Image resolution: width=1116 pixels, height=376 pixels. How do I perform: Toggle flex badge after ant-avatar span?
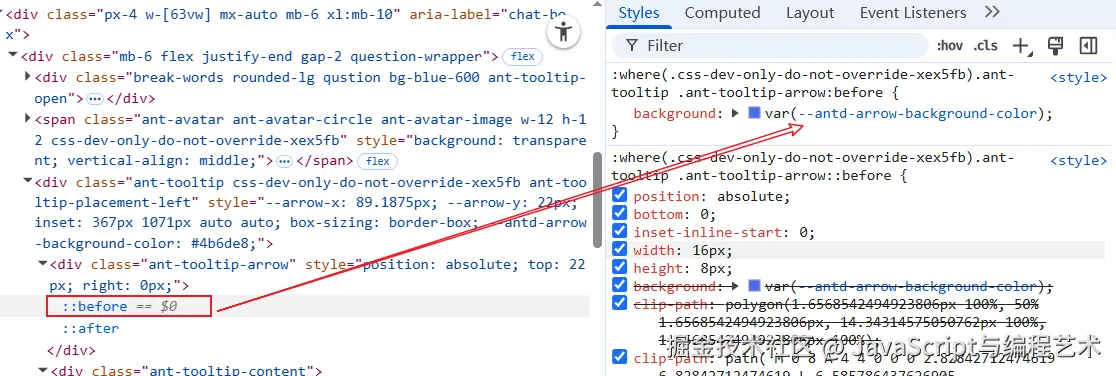(x=377, y=161)
